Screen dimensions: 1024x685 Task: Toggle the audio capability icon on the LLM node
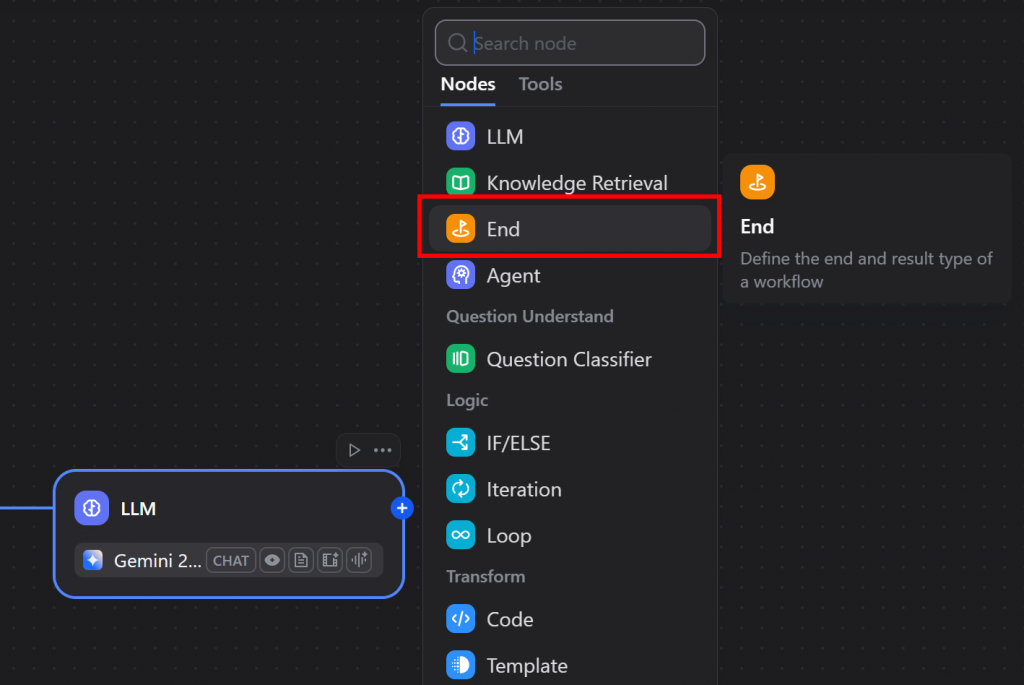[x=358, y=560]
